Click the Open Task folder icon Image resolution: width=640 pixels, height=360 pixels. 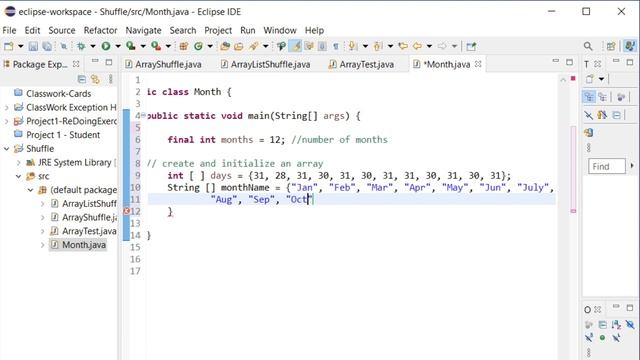click(x=239, y=47)
